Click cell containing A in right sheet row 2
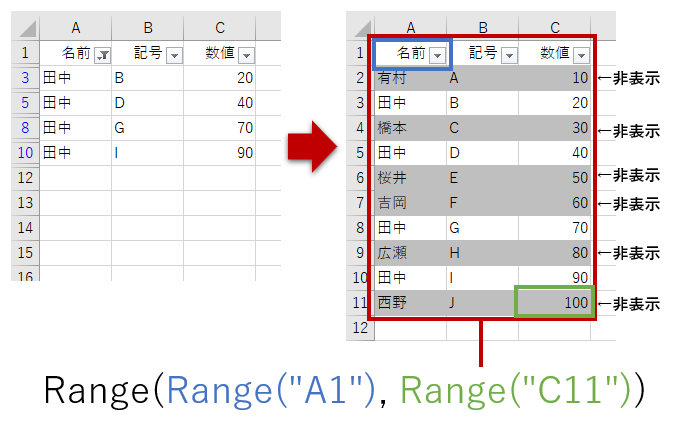The image size is (689, 428). pos(482,78)
